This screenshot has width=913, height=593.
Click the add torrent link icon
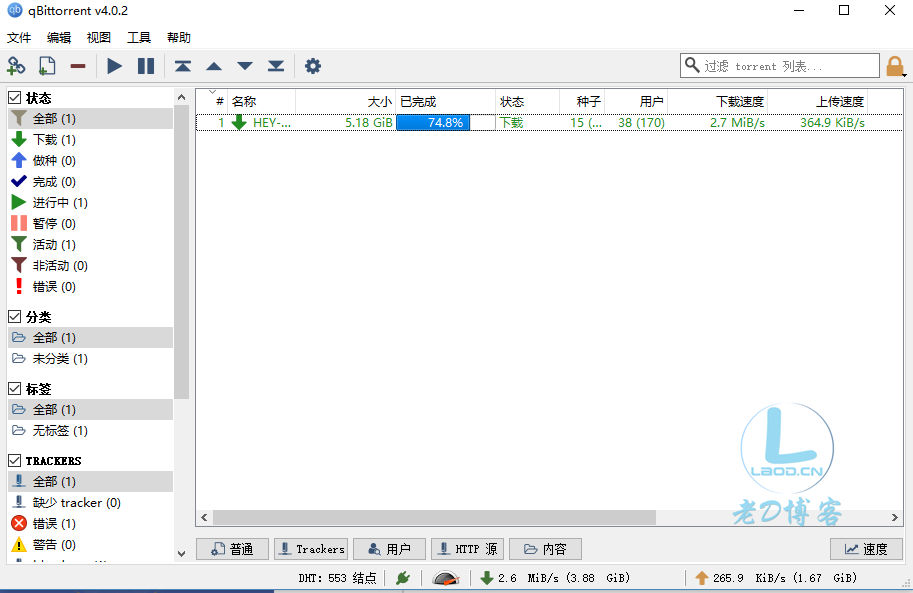point(16,66)
